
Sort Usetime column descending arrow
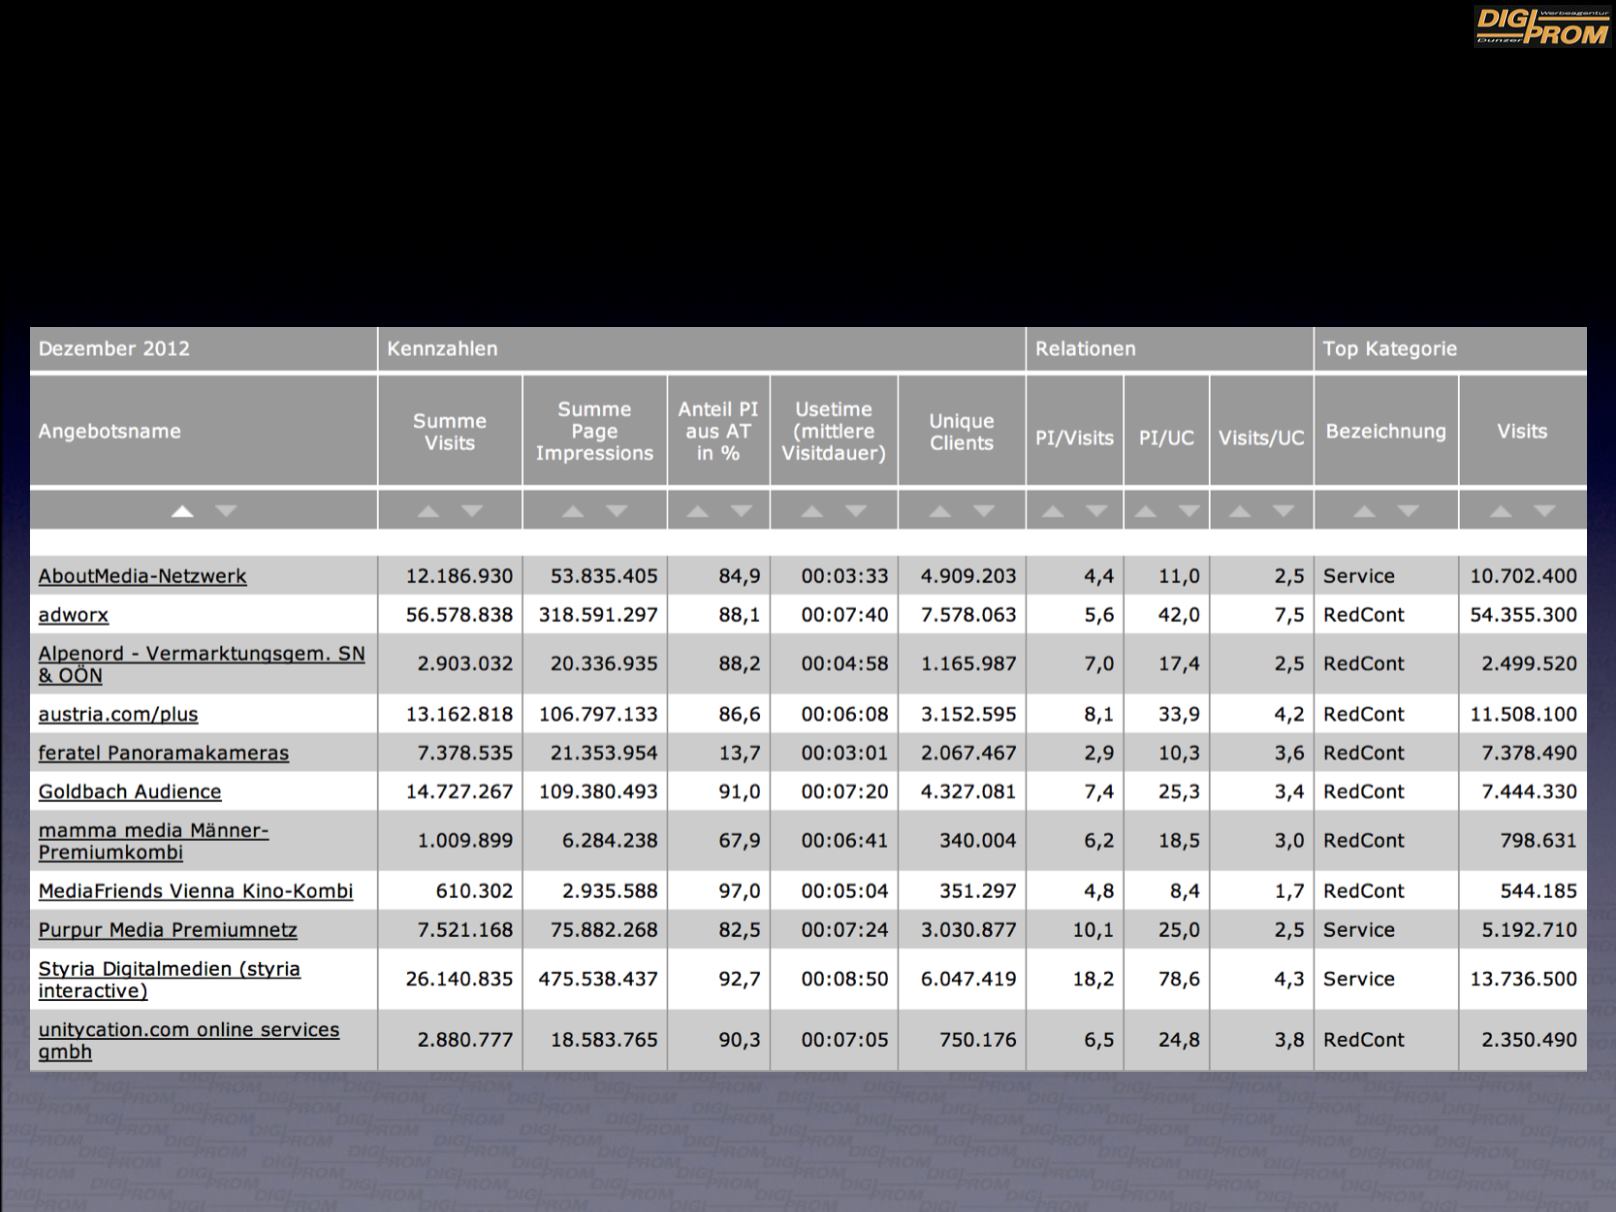click(x=856, y=511)
